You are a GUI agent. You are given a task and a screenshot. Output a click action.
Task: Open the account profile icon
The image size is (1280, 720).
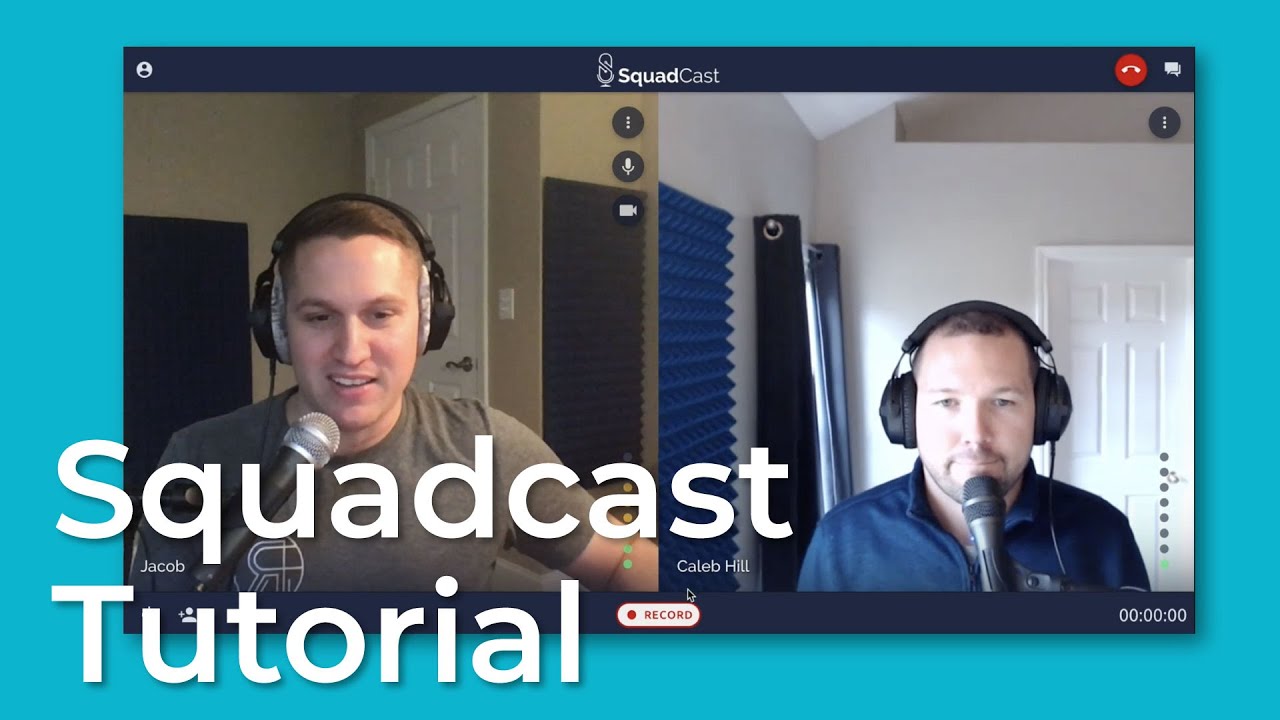[x=144, y=70]
